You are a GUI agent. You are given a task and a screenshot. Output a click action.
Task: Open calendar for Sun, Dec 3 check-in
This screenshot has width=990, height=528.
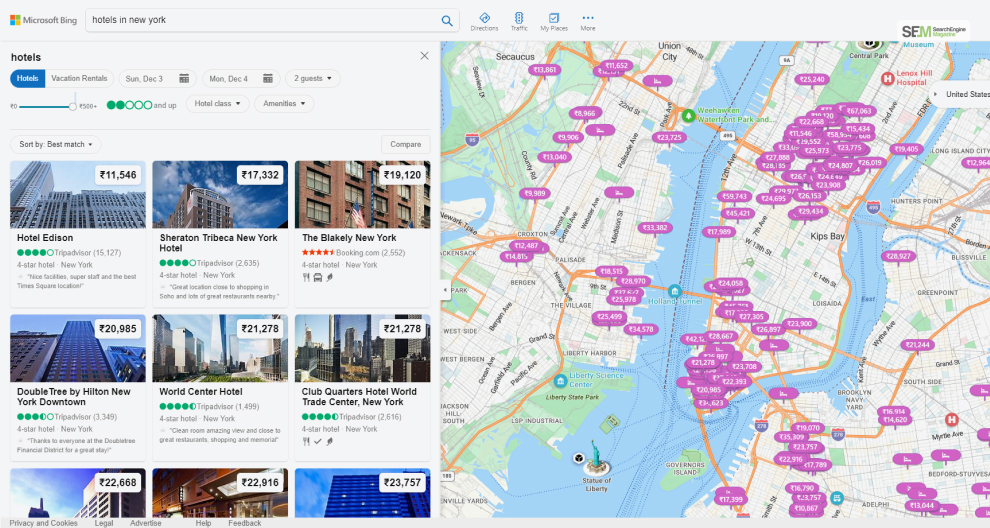(184, 78)
